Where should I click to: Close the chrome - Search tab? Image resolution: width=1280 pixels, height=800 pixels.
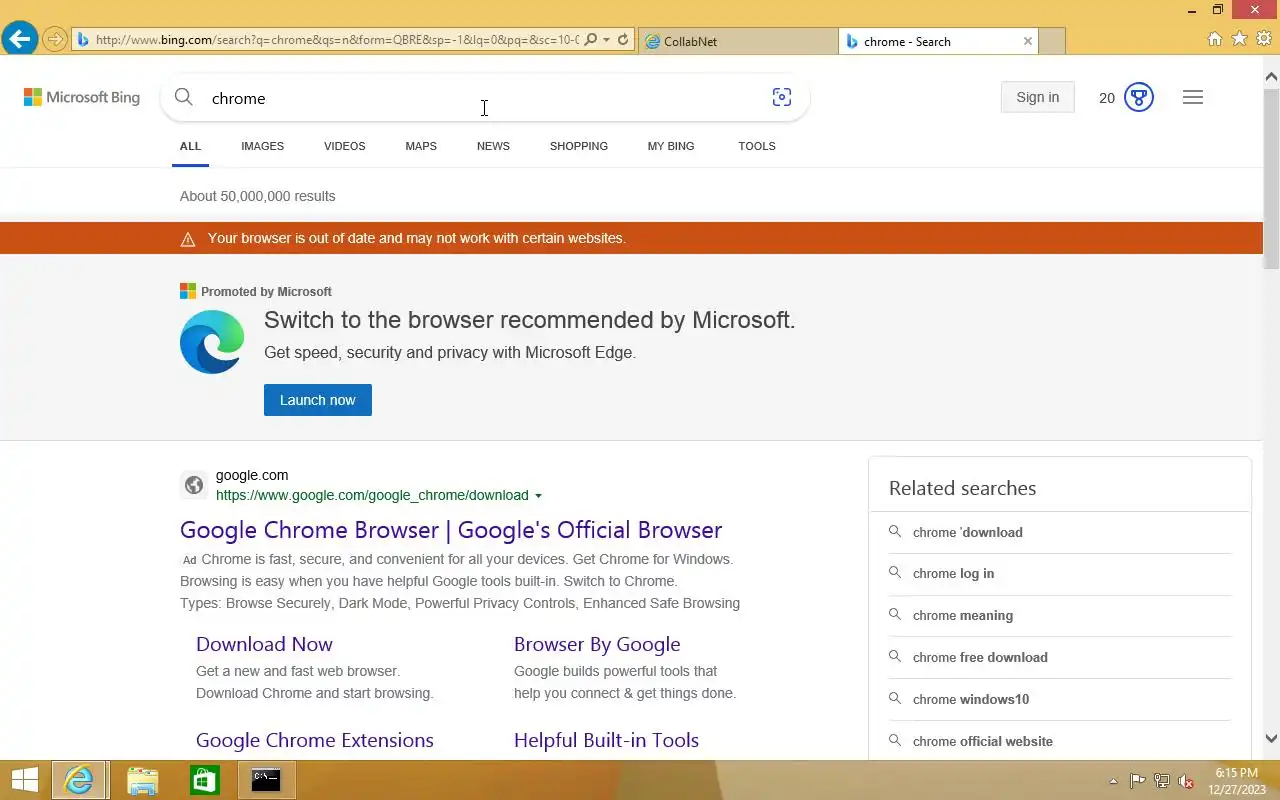tap(1027, 41)
